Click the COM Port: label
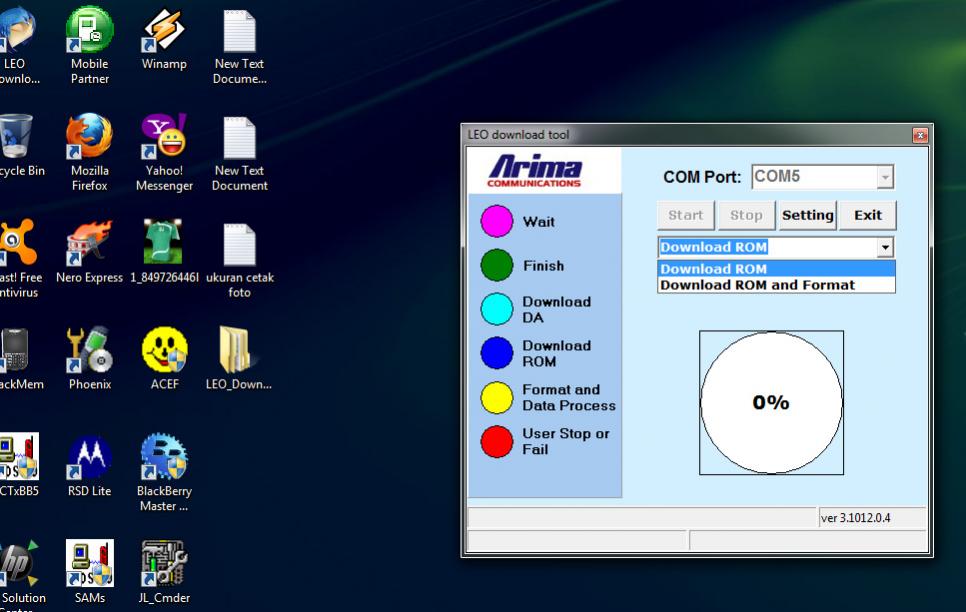Screen dimensions: 966x612 click(x=702, y=177)
